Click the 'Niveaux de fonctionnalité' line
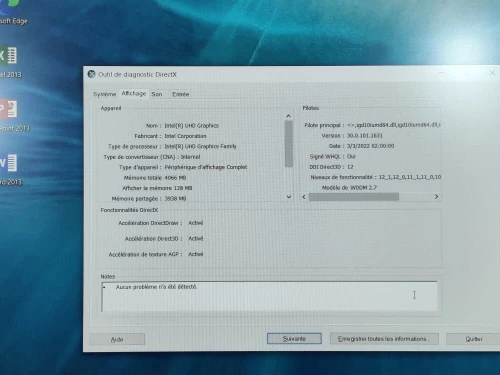500x375 pixels. [x=376, y=177]
